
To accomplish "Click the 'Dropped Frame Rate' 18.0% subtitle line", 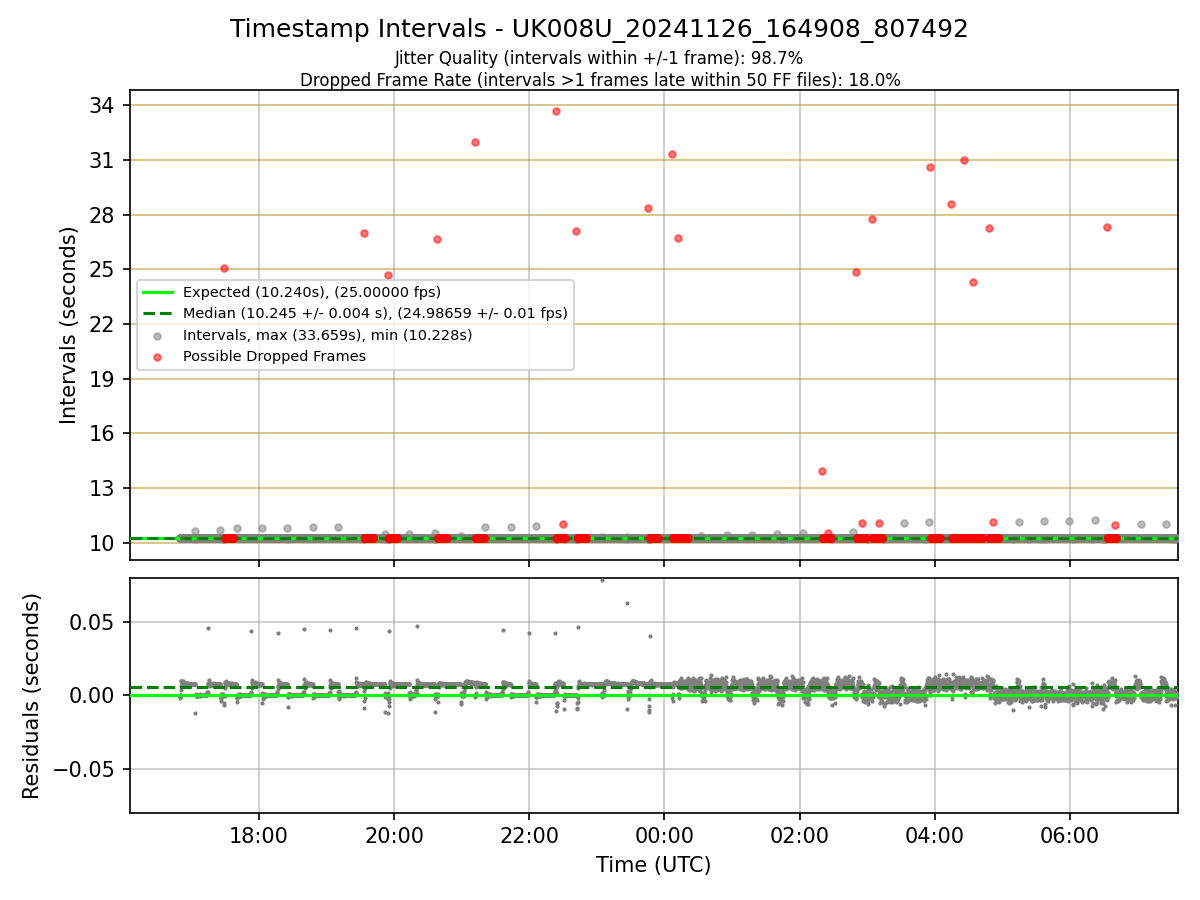I will point(600,80).
